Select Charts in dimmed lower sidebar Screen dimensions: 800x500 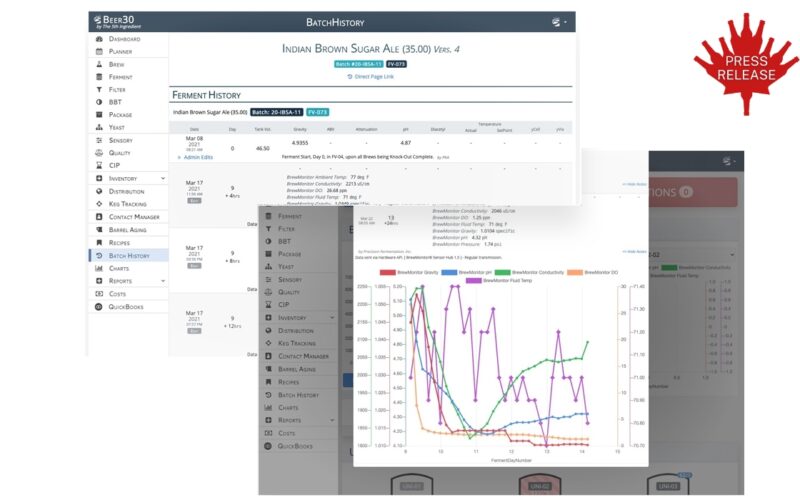coord(288,408)
